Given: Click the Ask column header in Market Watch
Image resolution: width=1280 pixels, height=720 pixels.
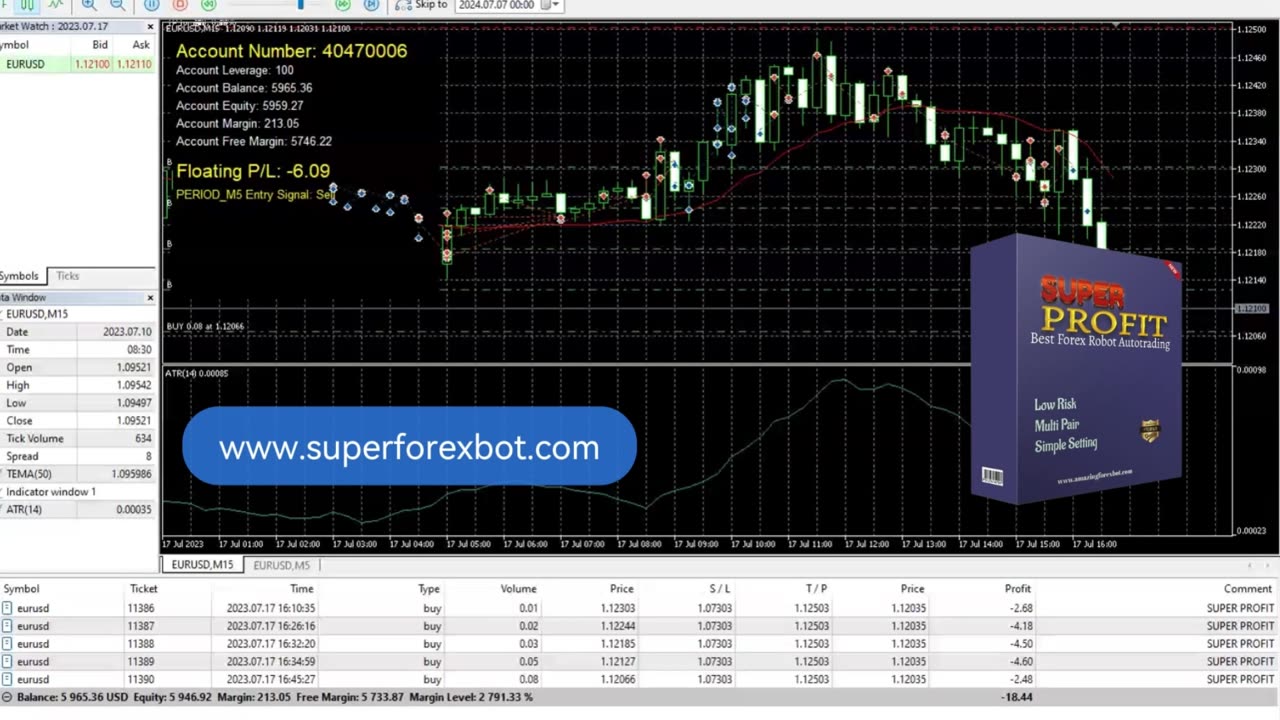Looking at the screenshot, I should pos(141,45).
